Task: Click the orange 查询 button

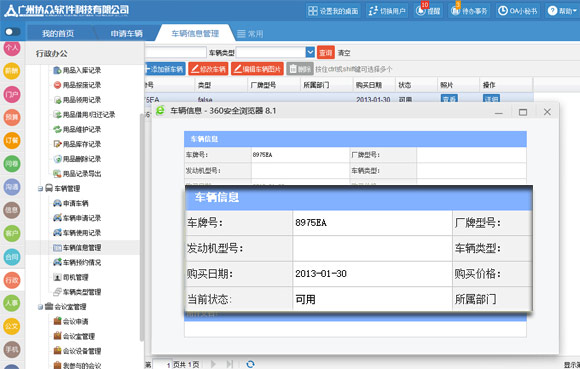Action: 326,53
